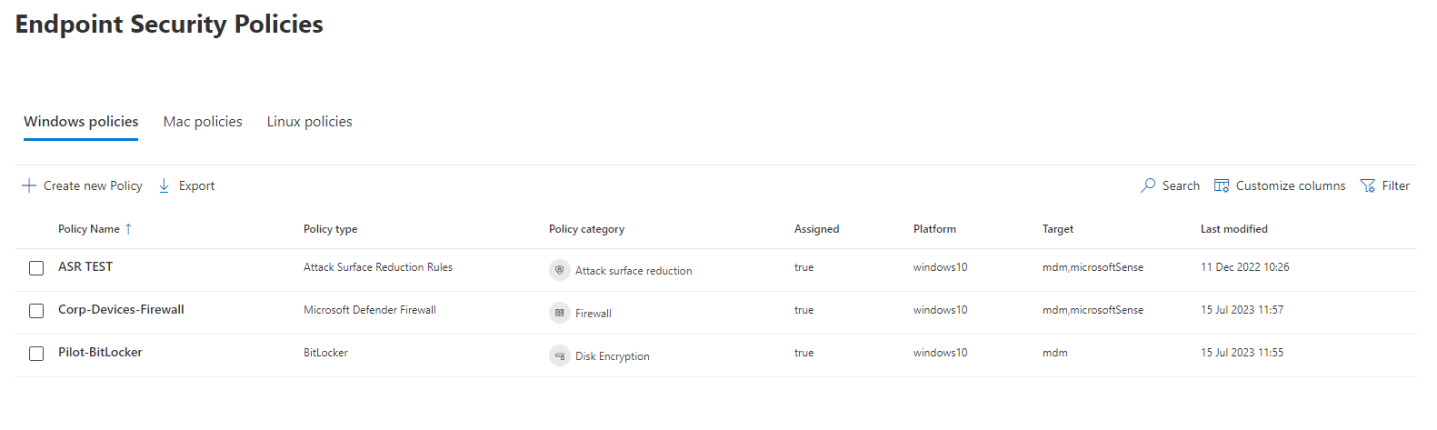Click Create new Policy button label
This screenshot has height=430, width=1437.
click(x=93, y=186)
